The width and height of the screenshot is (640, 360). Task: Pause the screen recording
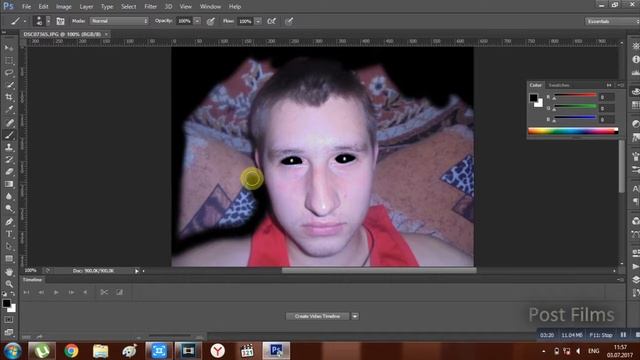[x=623, y=335]
